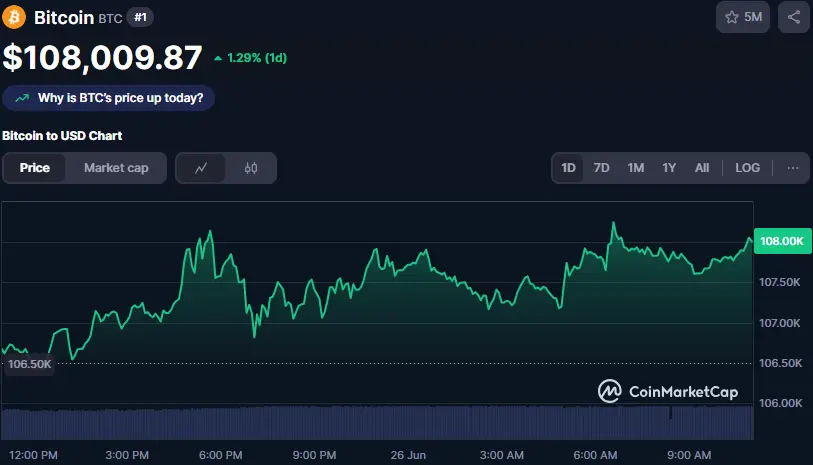Click the #1 rank badge

click(x=140, y=18)
